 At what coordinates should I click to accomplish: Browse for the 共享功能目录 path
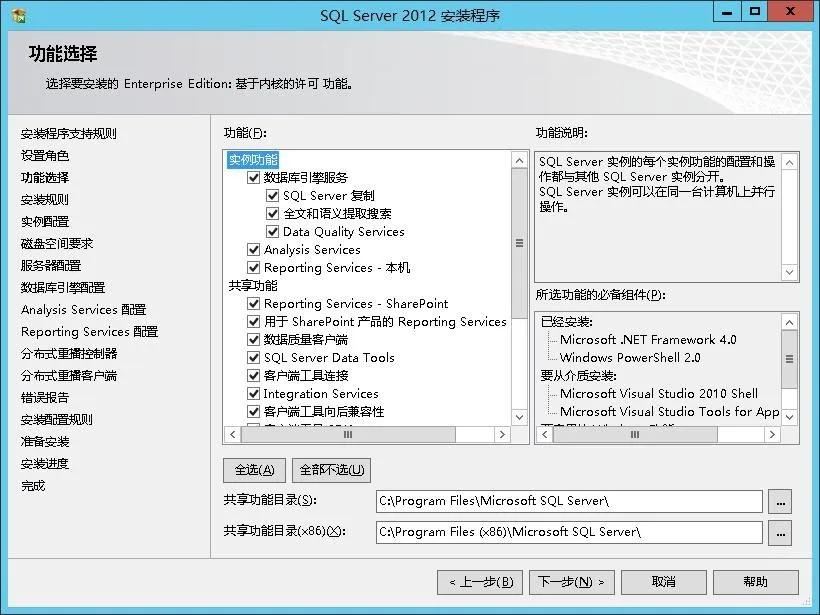(x=780, y=502)
